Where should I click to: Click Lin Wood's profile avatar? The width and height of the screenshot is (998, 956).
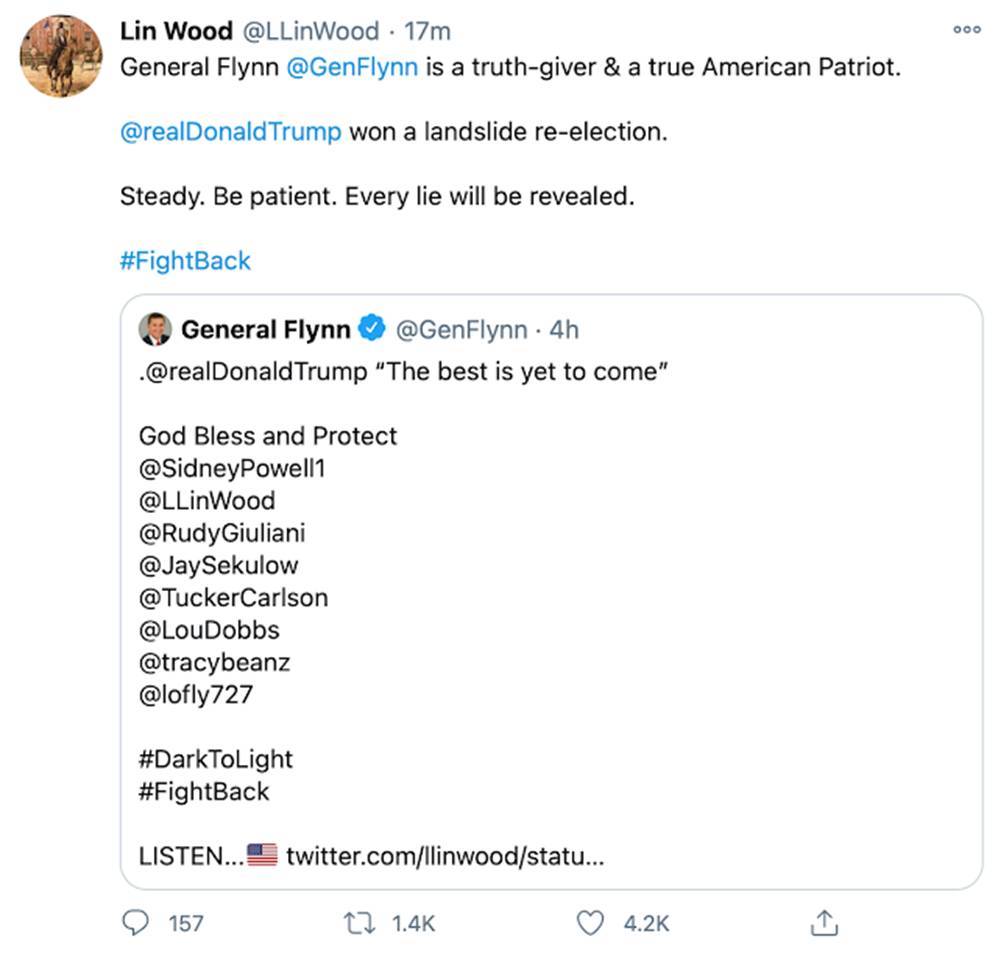click(x=61, y=56)
